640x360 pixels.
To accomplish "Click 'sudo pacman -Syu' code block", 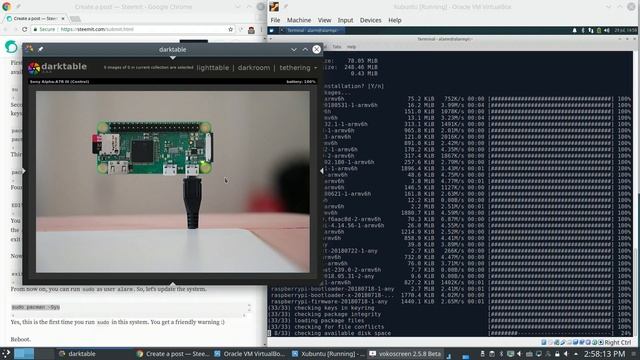I will click(36, 307).
